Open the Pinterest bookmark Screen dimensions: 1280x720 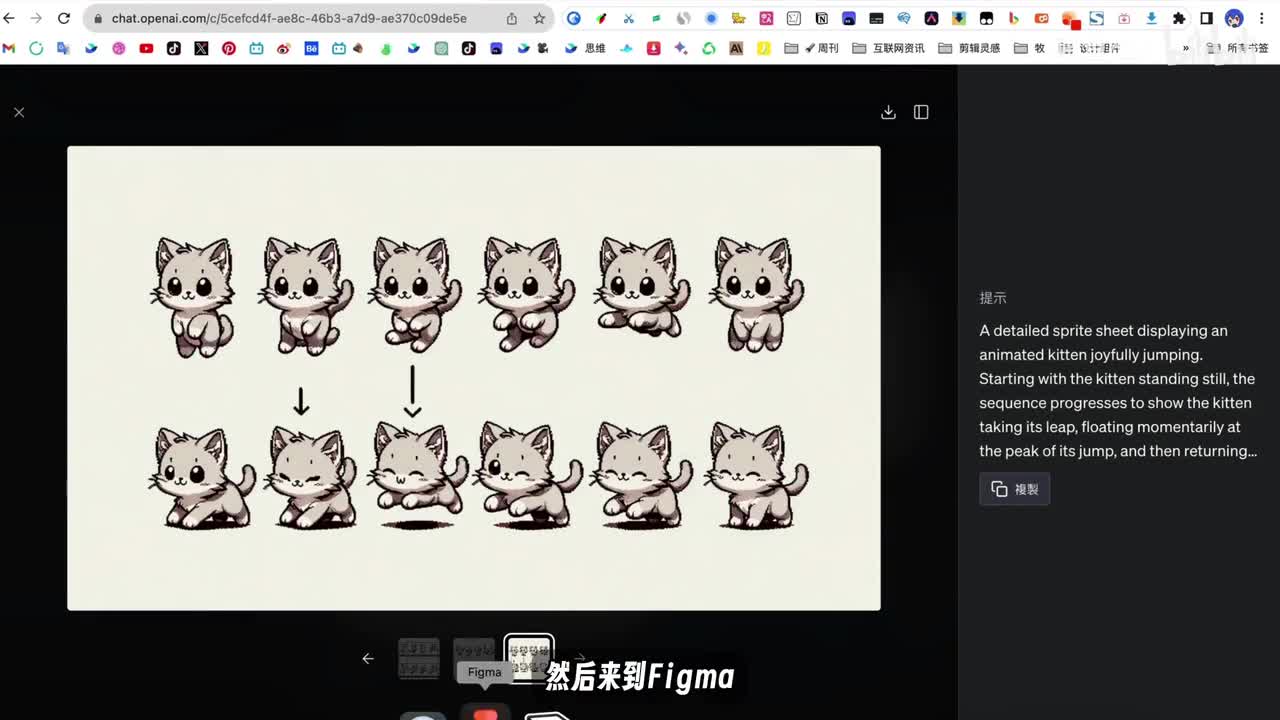[229, 48]
